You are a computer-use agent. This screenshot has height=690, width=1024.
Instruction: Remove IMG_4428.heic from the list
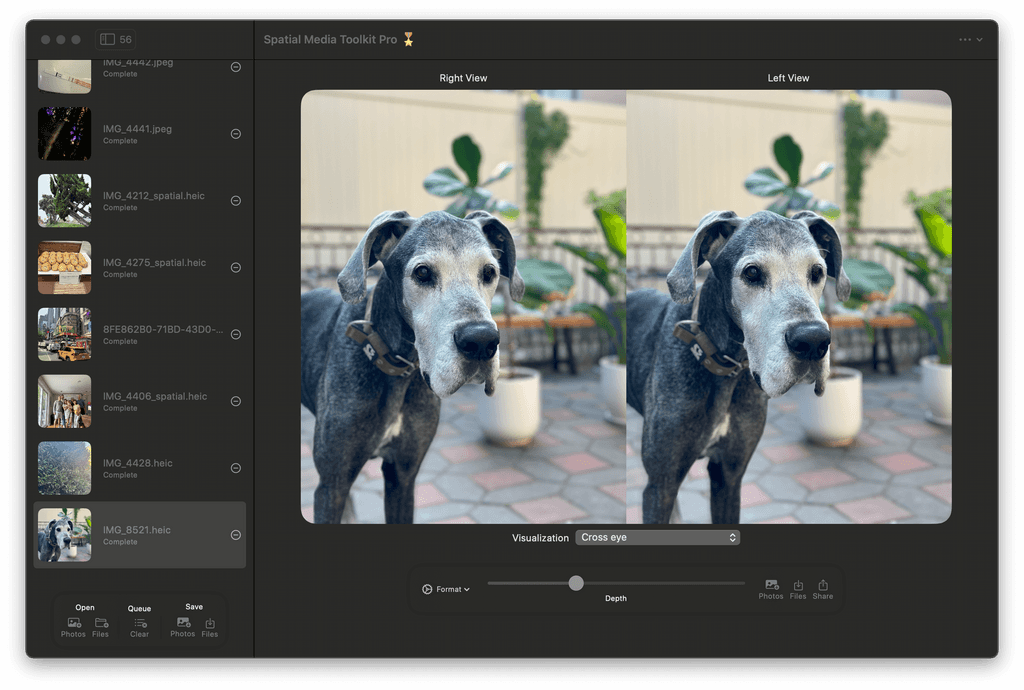click(235, 468)
